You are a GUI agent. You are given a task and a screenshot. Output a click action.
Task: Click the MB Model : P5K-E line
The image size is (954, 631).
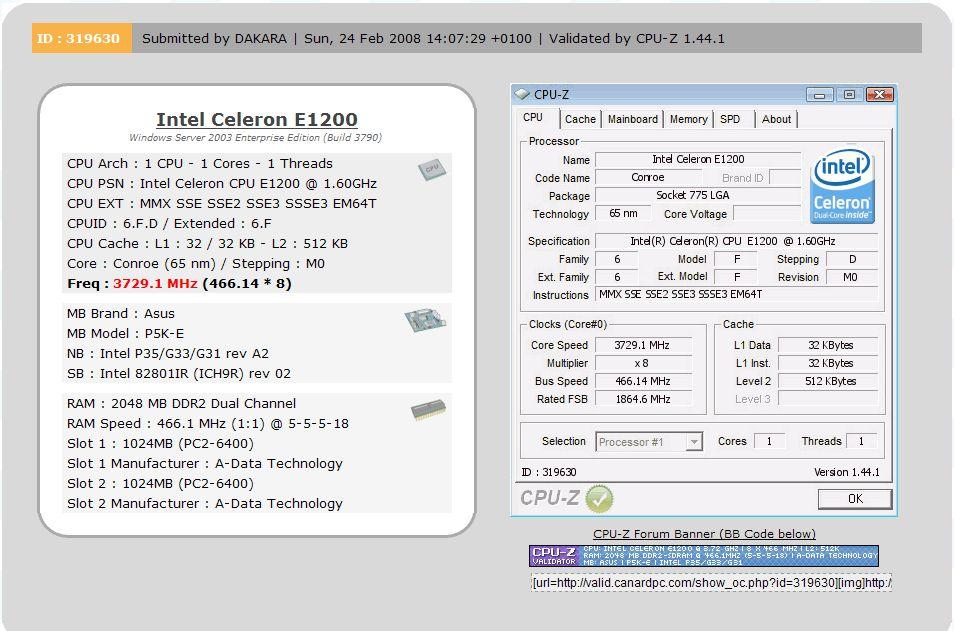click(125, 333)
